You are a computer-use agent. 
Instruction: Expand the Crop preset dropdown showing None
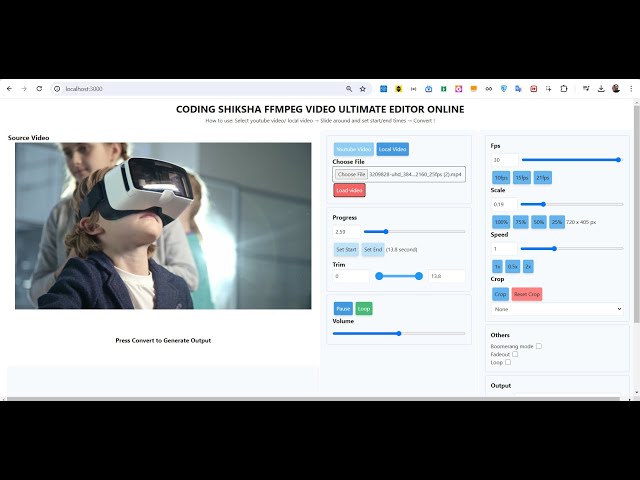[557, 309]
